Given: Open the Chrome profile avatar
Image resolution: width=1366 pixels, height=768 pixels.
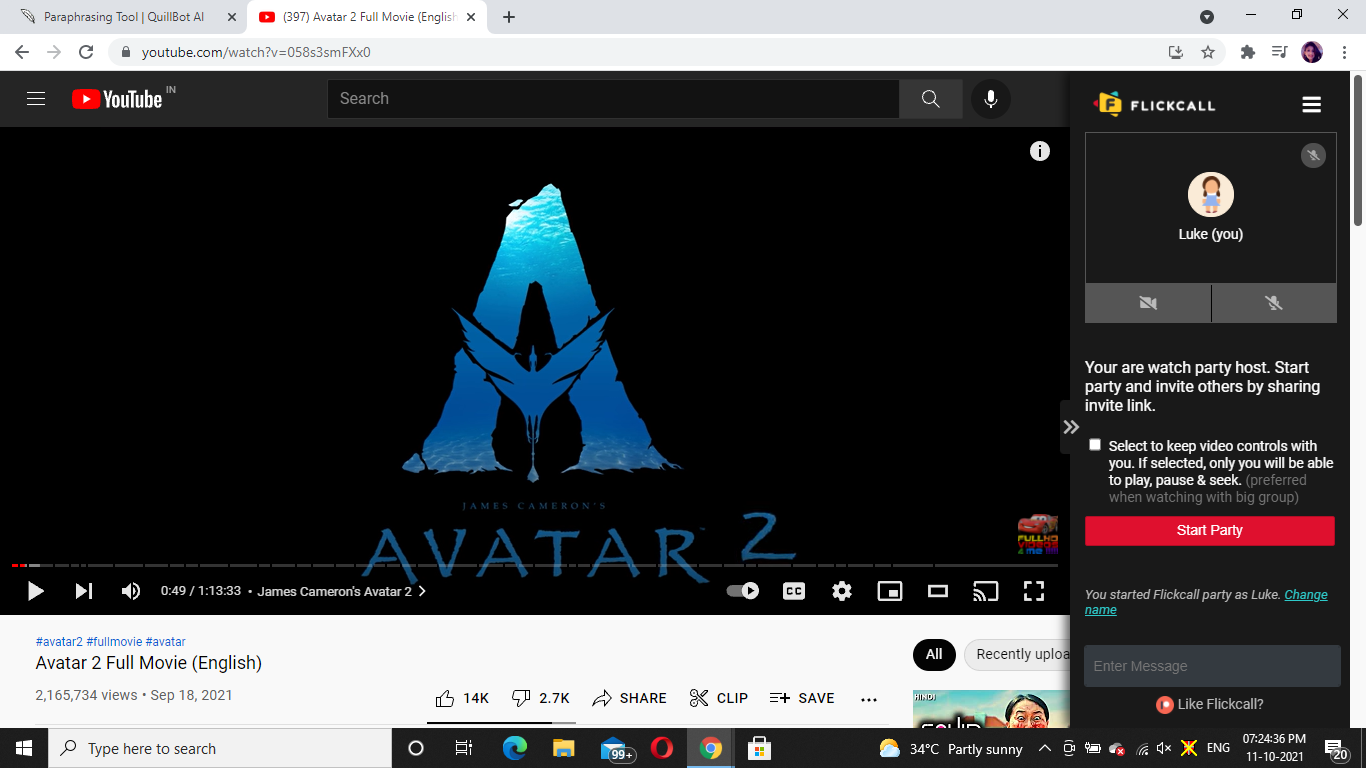Looking at the screenshot, I should [1312, 52].
